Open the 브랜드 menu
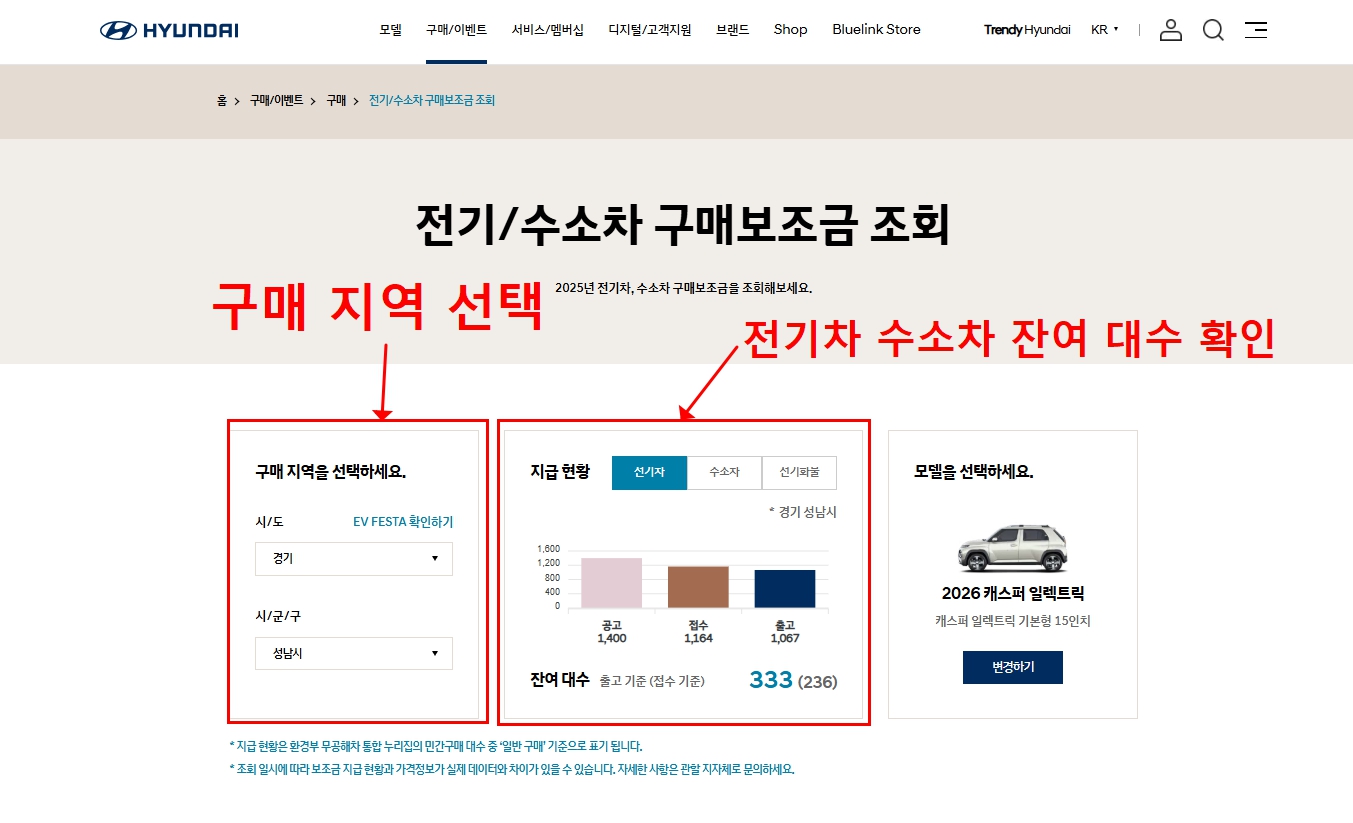This screenshot has height=823, width=1353. [732, 30]
